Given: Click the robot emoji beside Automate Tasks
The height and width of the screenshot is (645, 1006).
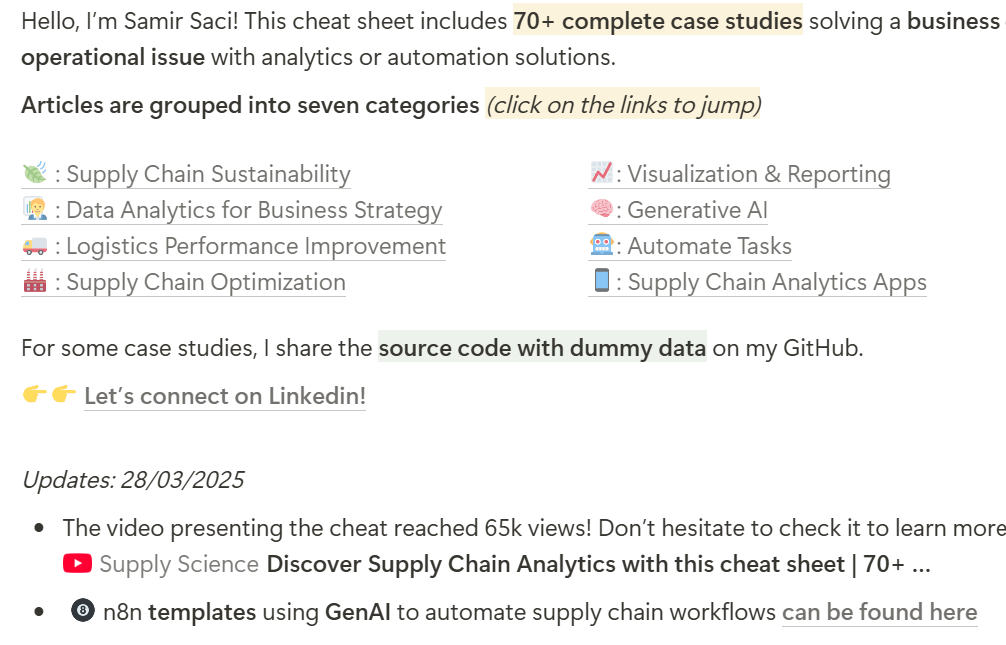Looking at the screenshot, I should tap(601, 246).
